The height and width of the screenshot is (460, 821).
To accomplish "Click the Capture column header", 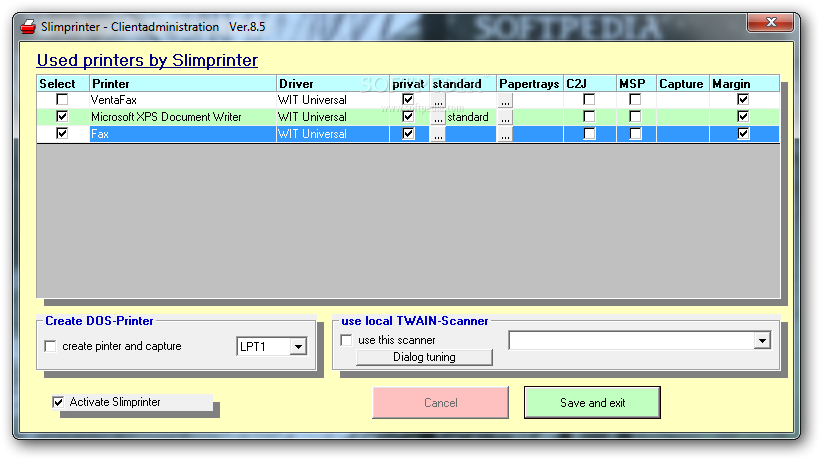I will (682, 84).
